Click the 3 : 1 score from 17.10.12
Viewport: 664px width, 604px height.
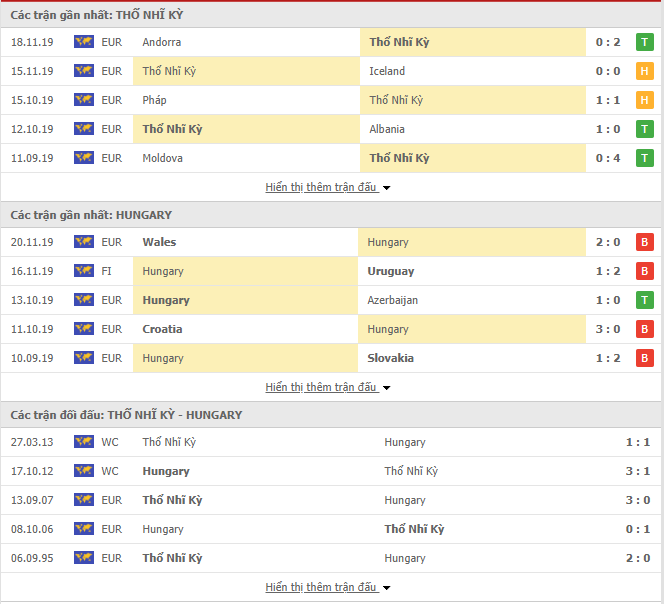click(x=638, y=471)
